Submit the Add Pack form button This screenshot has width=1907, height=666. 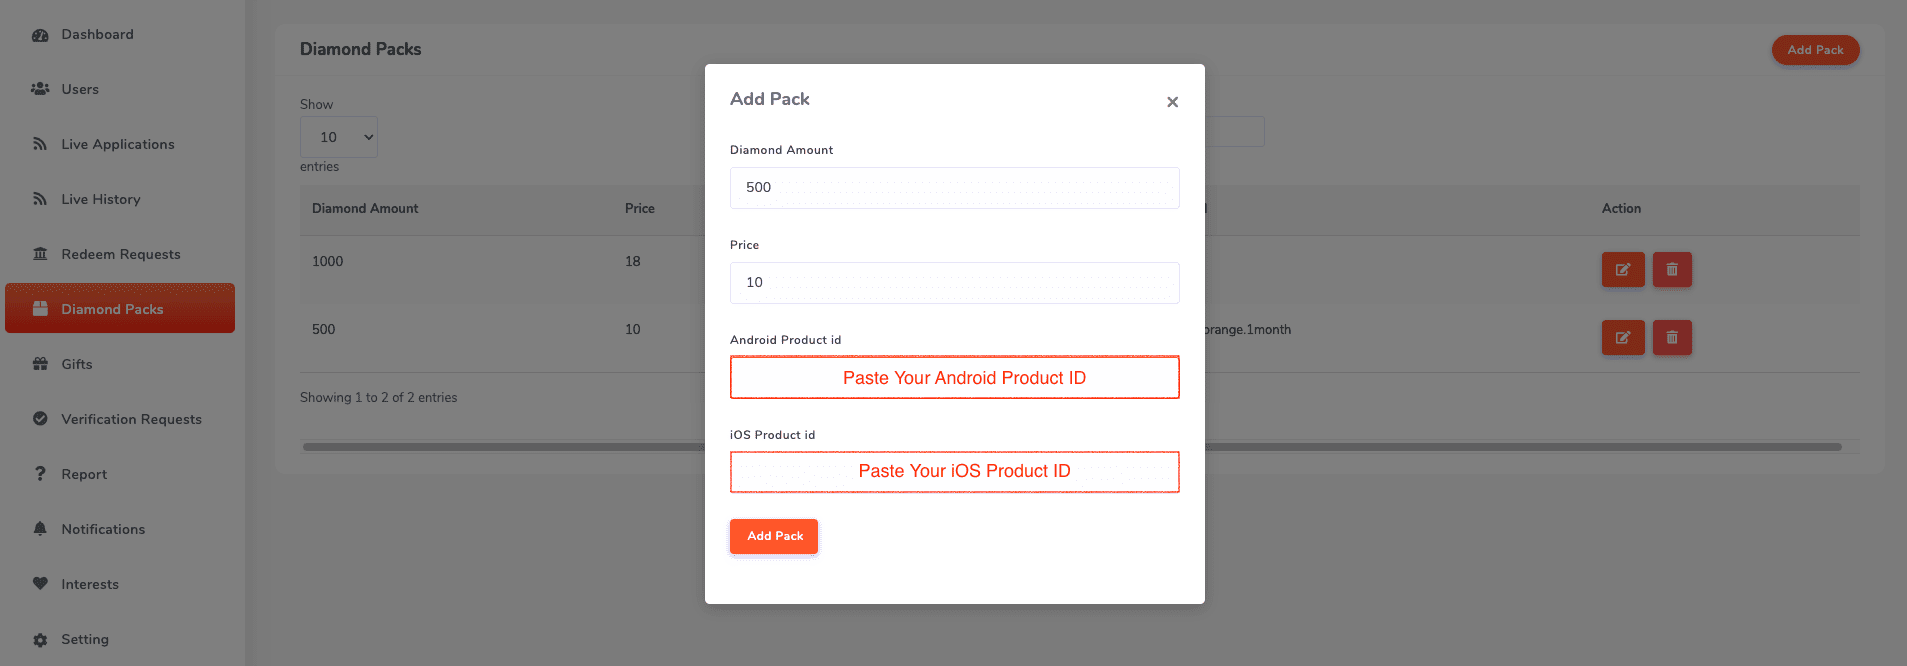click(774, 536)
